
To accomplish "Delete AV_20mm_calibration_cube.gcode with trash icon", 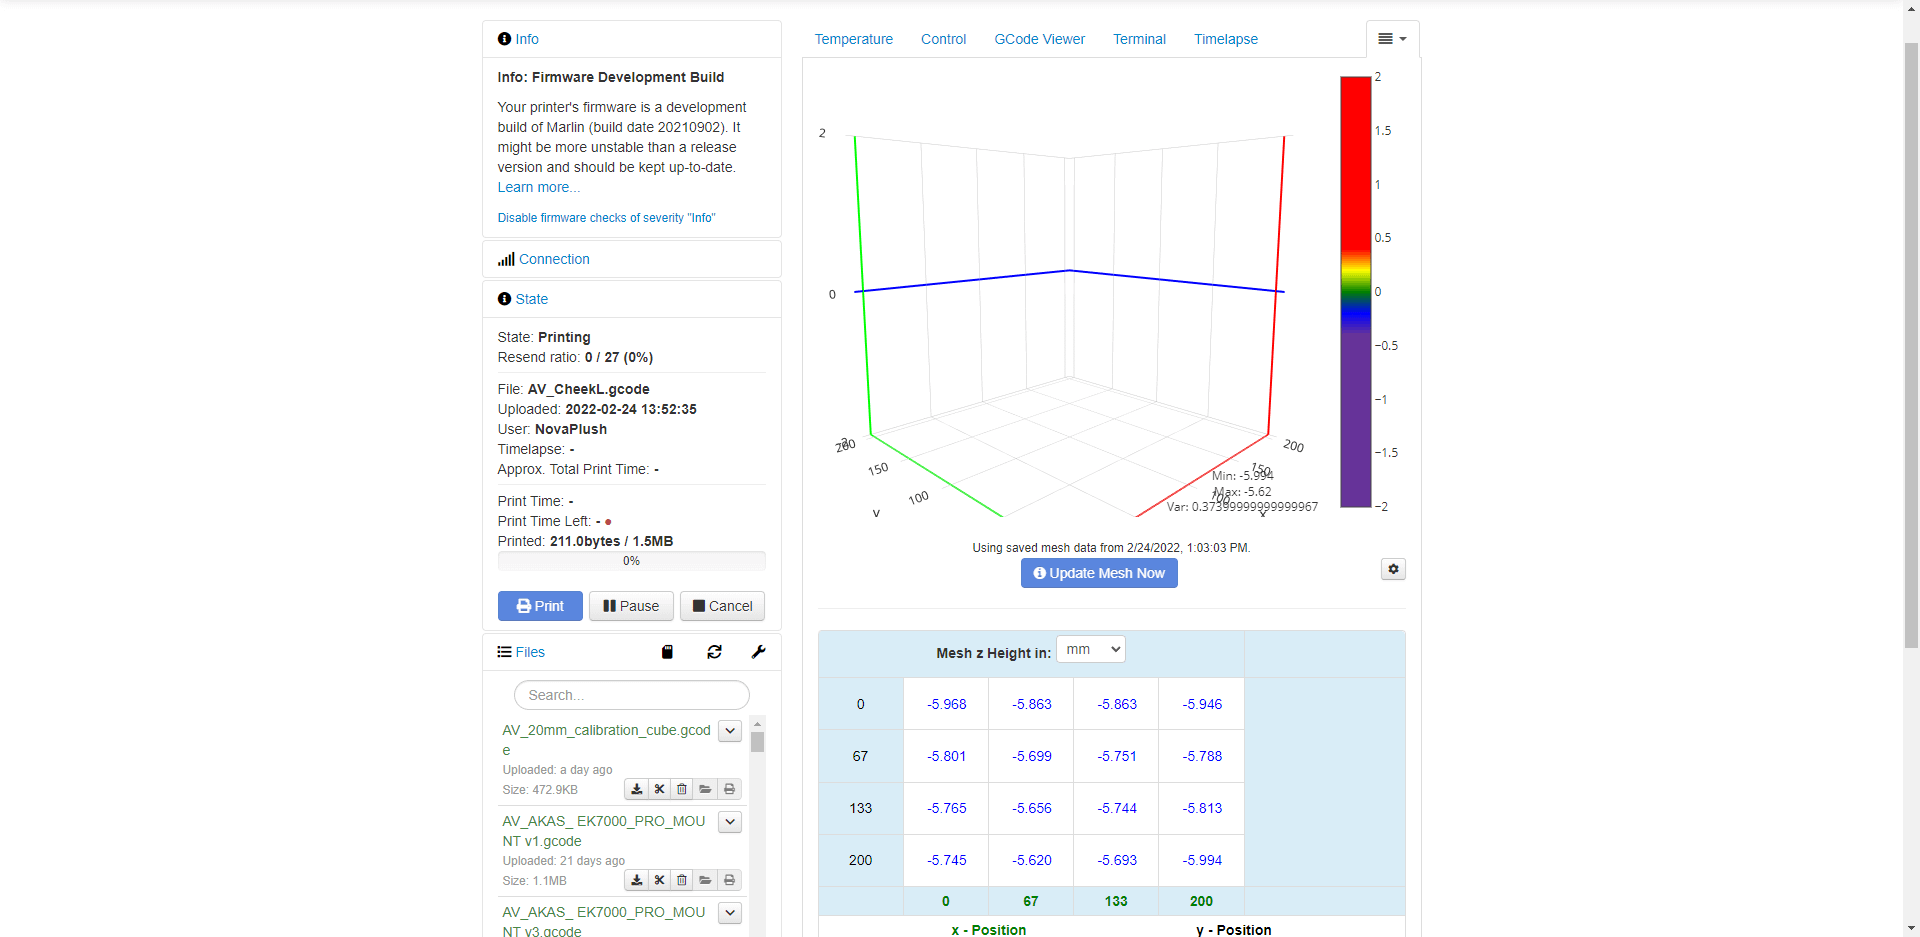I will pyautogui.click(x=682, y=789).
